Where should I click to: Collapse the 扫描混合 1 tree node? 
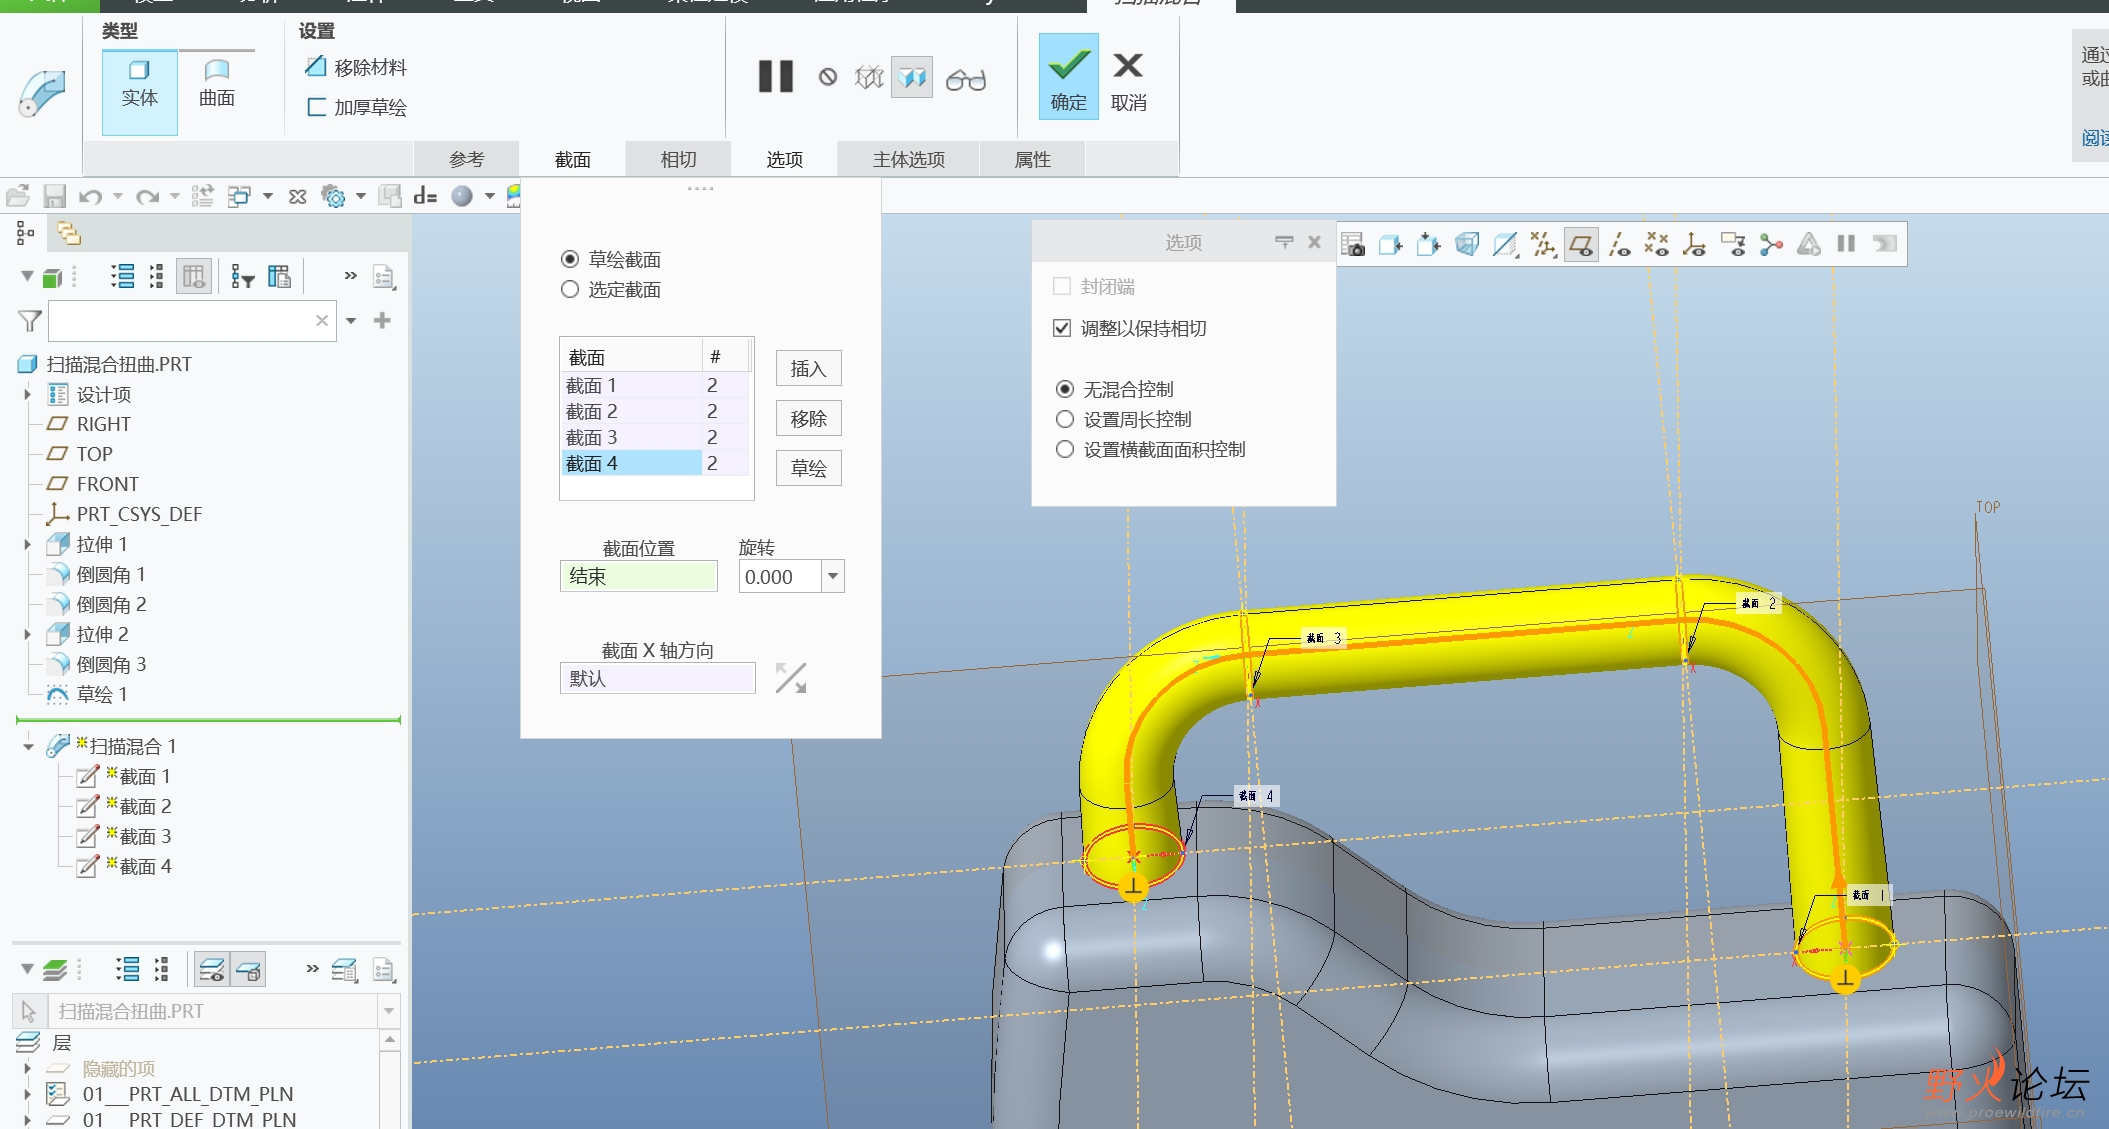28,746
